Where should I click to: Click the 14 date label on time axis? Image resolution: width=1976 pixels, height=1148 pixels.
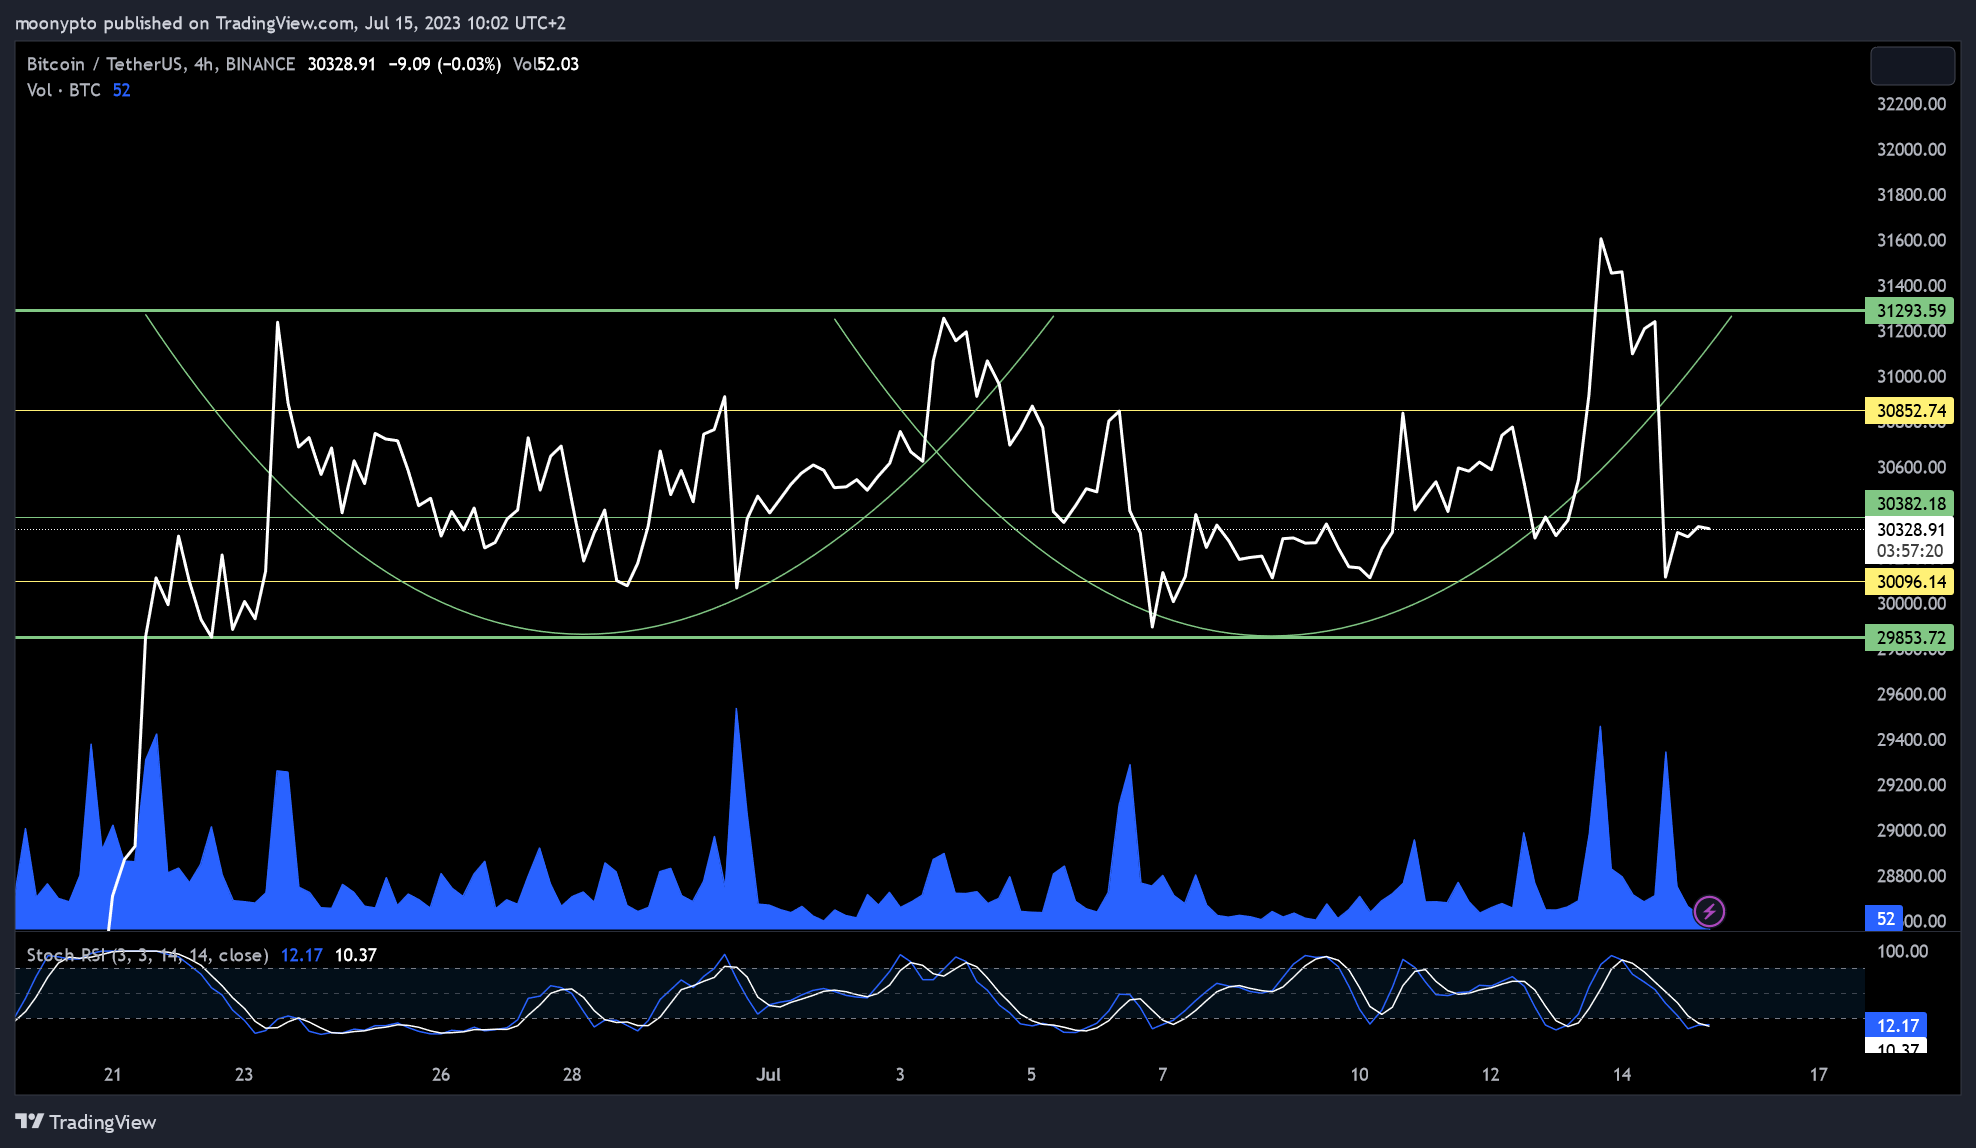(1622, 1074)
